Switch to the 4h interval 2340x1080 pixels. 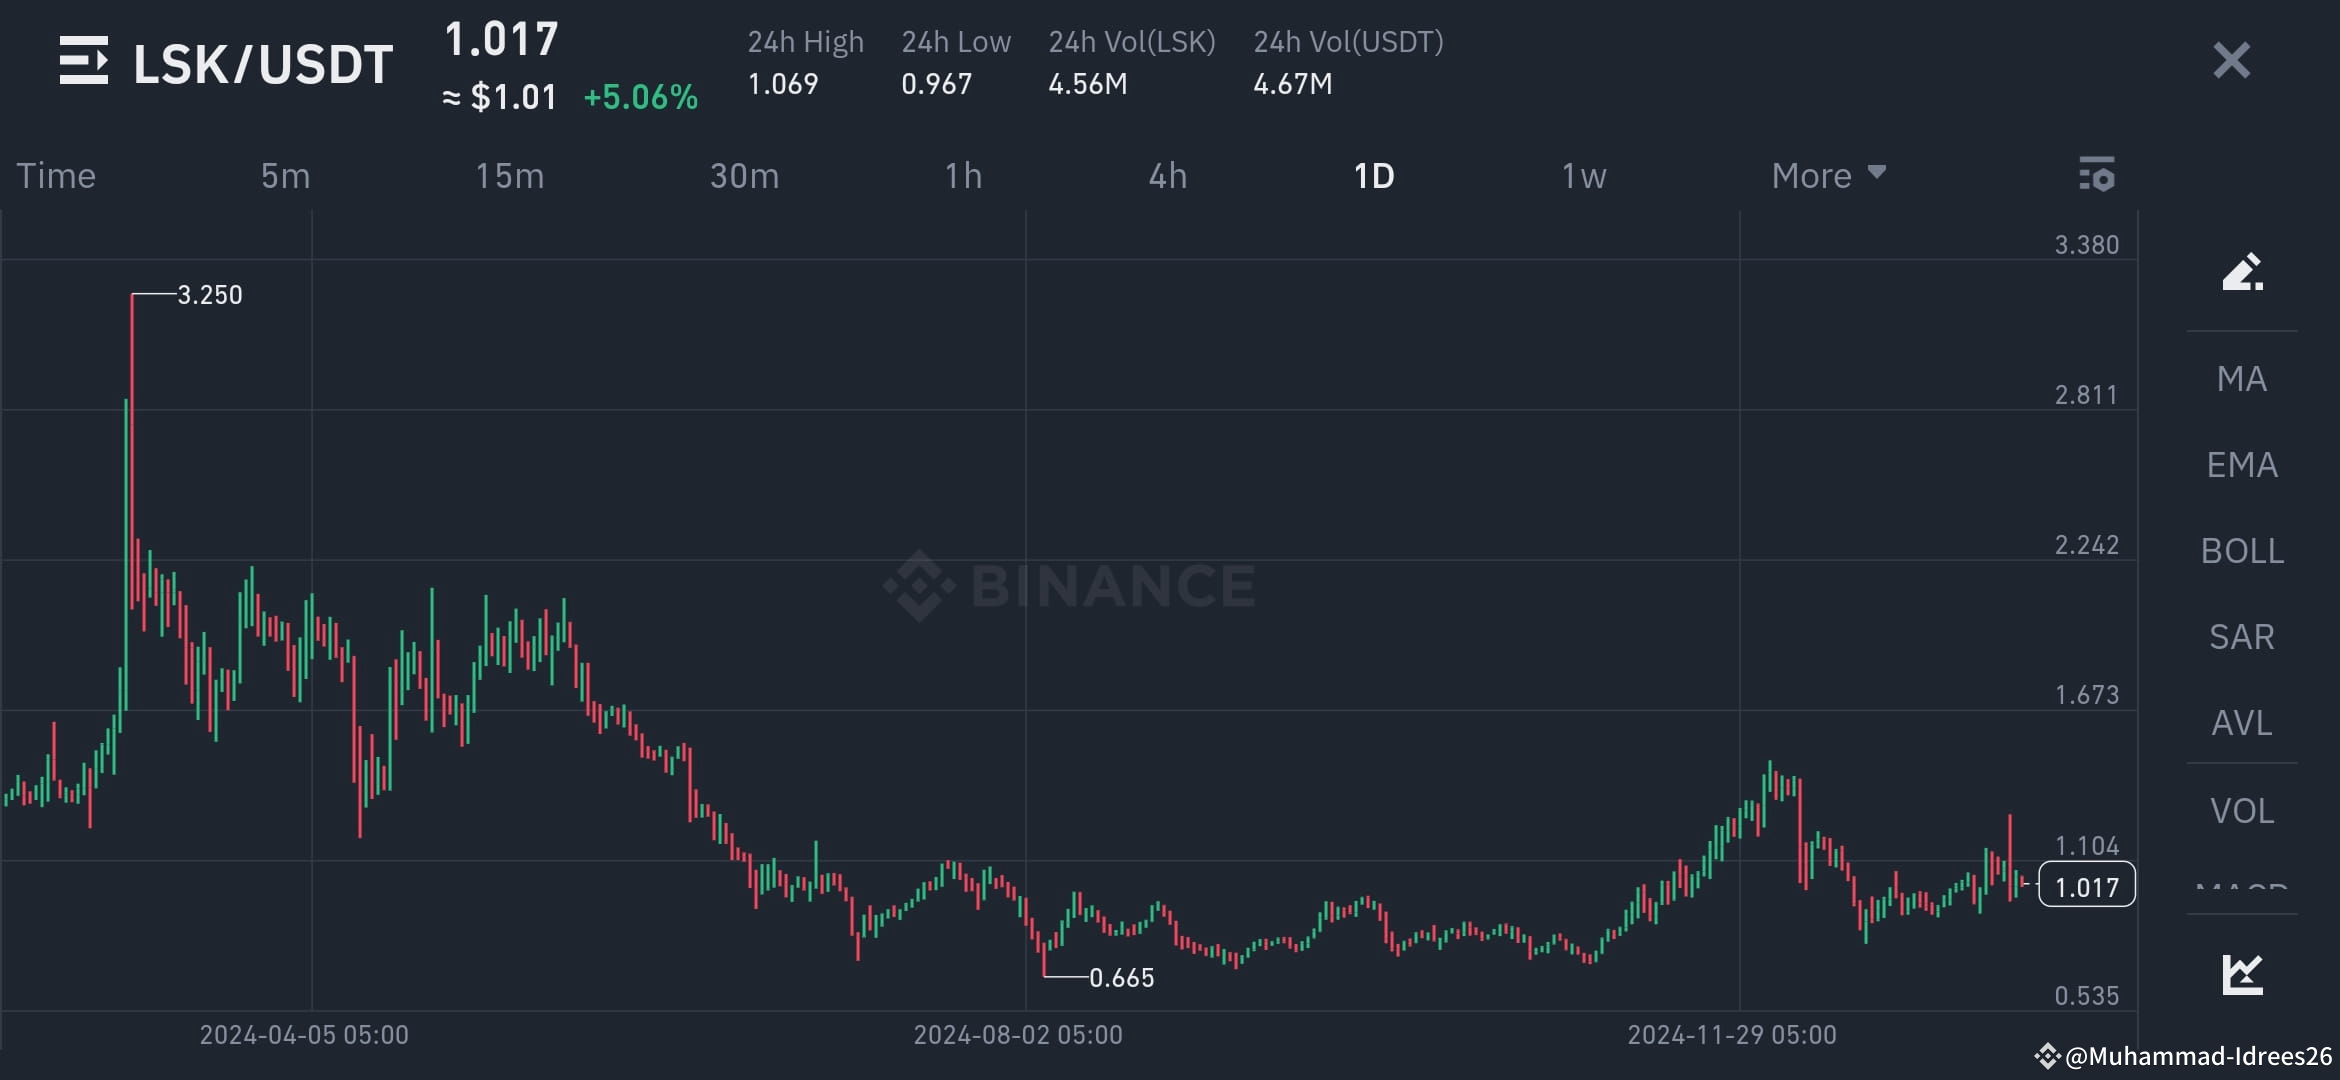[x=1166, y=175]
